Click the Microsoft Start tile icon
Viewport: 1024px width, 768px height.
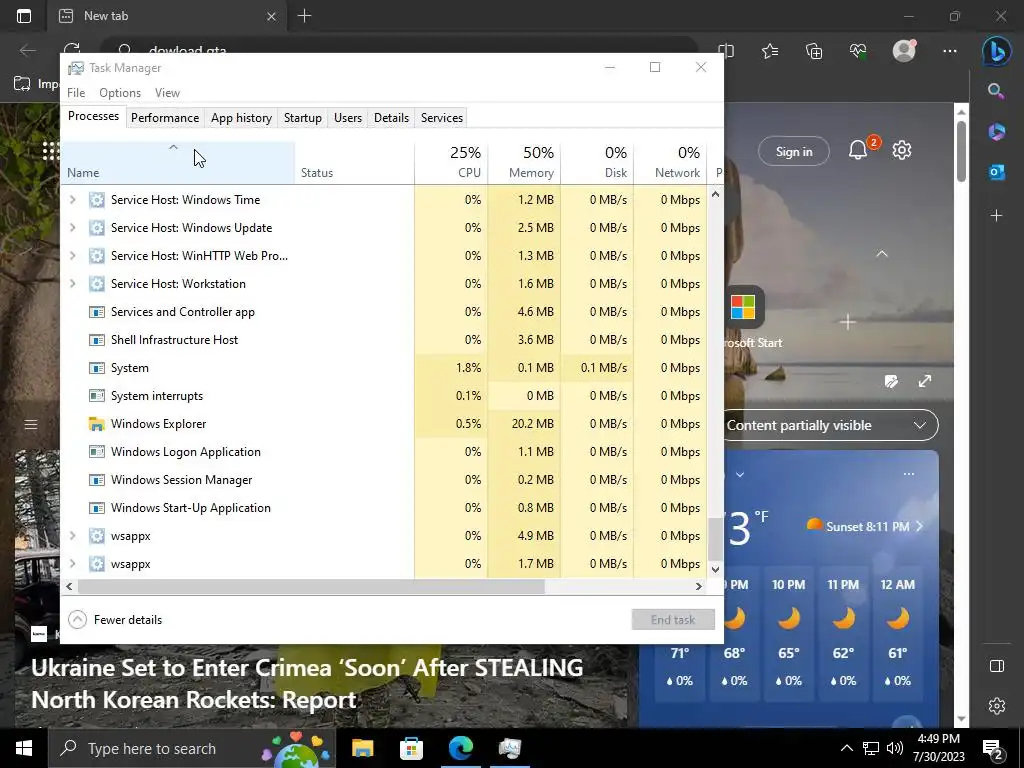[743, 307]
